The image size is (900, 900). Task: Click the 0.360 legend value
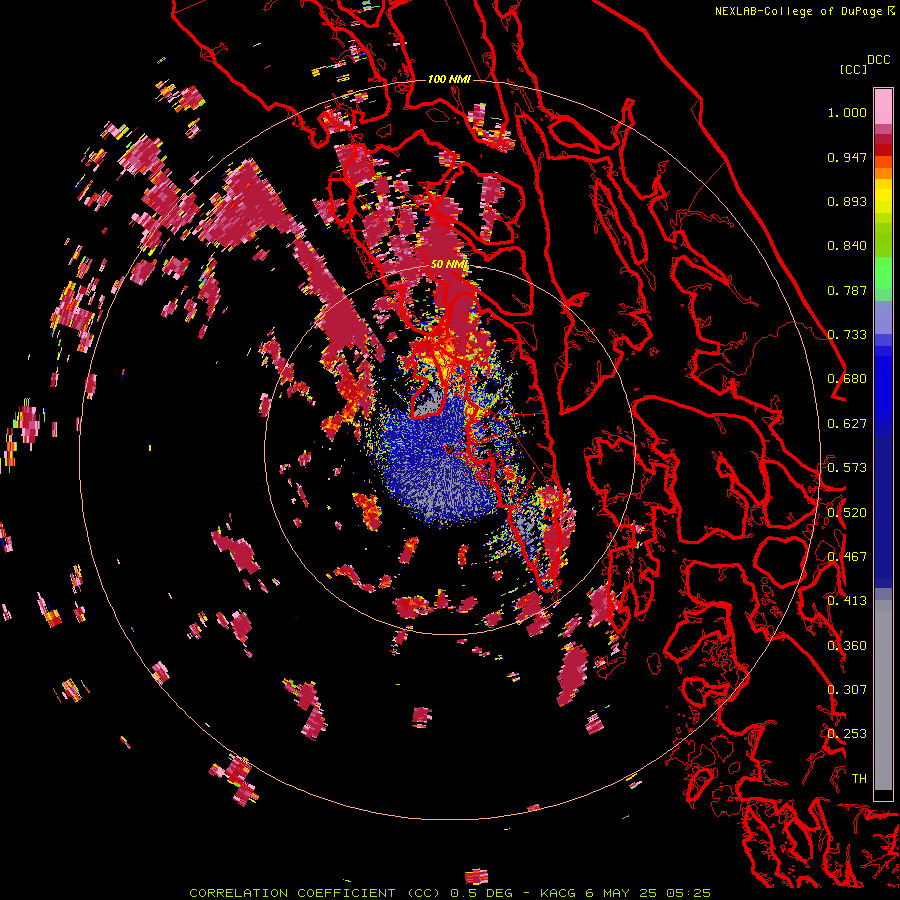(847, 646)
